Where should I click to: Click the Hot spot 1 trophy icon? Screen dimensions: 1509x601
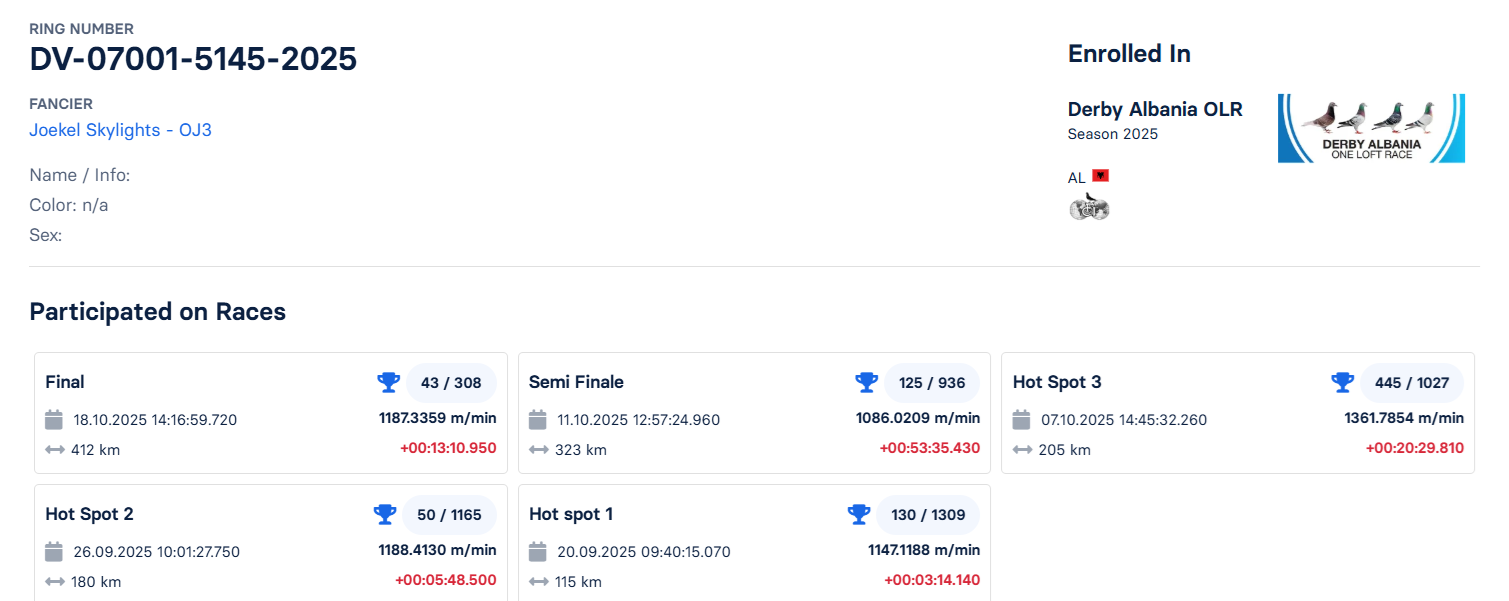(x=859, y=514)
